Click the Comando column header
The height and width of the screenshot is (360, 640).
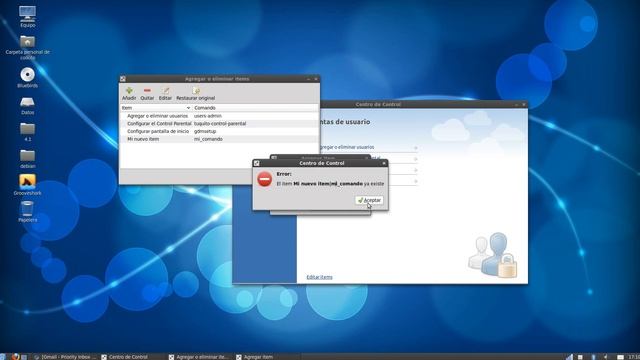point(256,108)
